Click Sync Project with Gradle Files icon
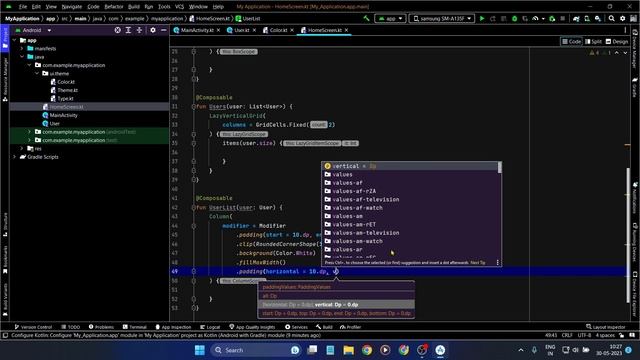Image resolution: width=640 pixels, height=360 pixels. point(576,18)
